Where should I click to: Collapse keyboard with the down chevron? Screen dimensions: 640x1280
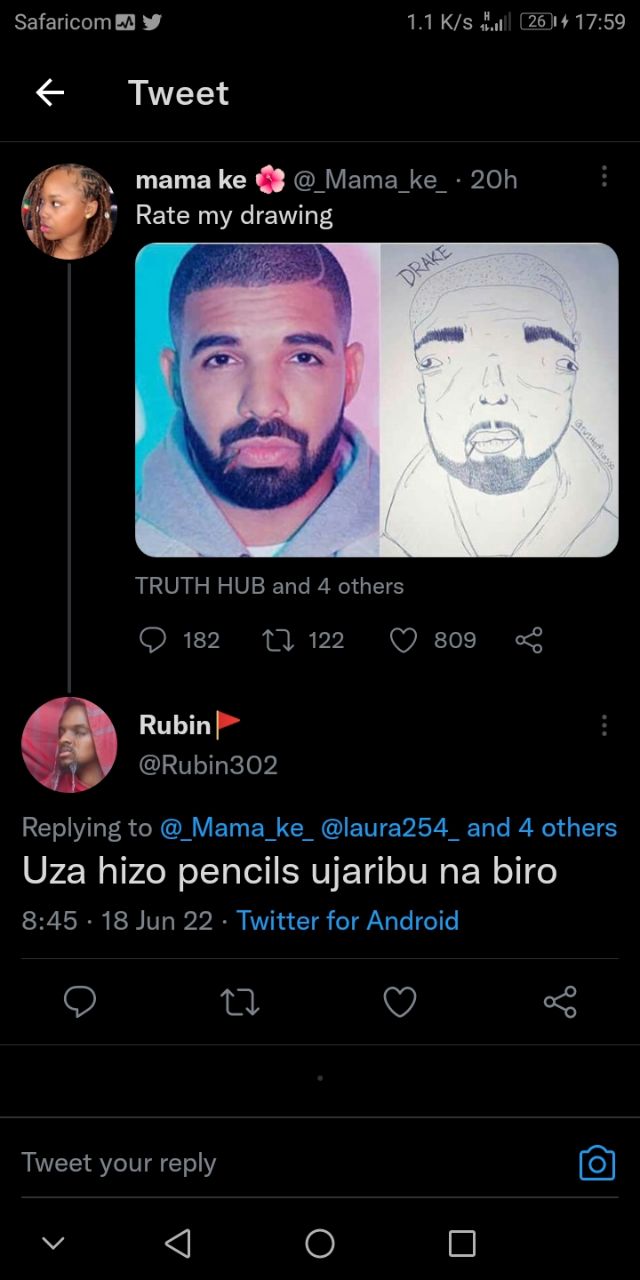(x=54, y=1243)
